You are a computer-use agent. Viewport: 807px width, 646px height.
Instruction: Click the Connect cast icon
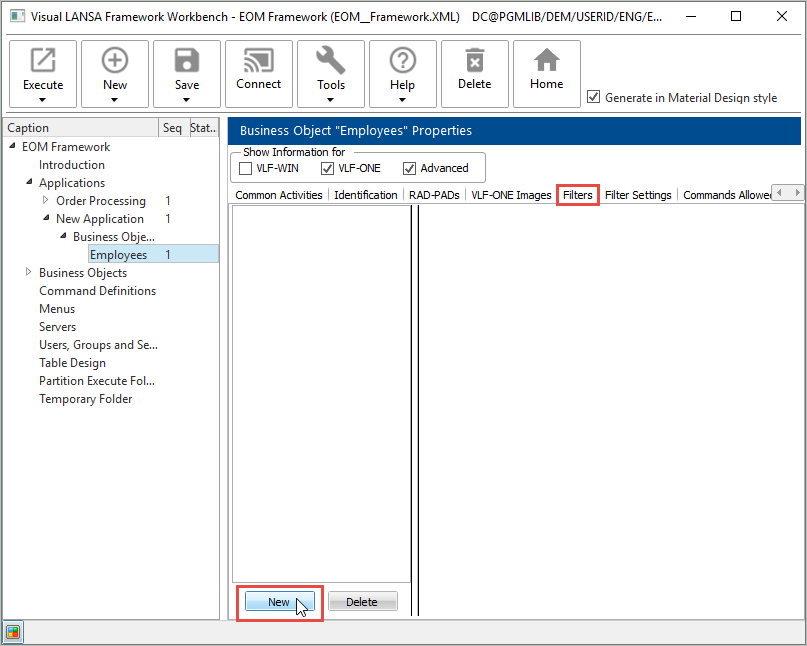[259, 60]
